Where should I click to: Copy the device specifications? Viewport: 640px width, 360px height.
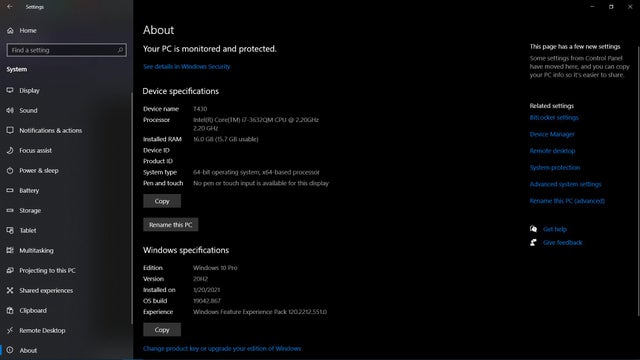tap(162, 201)
